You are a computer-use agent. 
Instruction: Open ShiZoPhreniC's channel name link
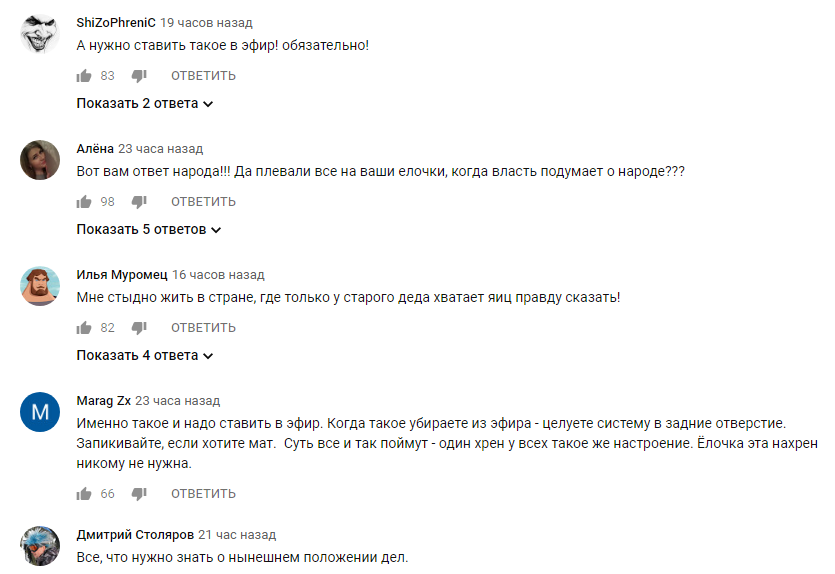(x=116, y=22)
